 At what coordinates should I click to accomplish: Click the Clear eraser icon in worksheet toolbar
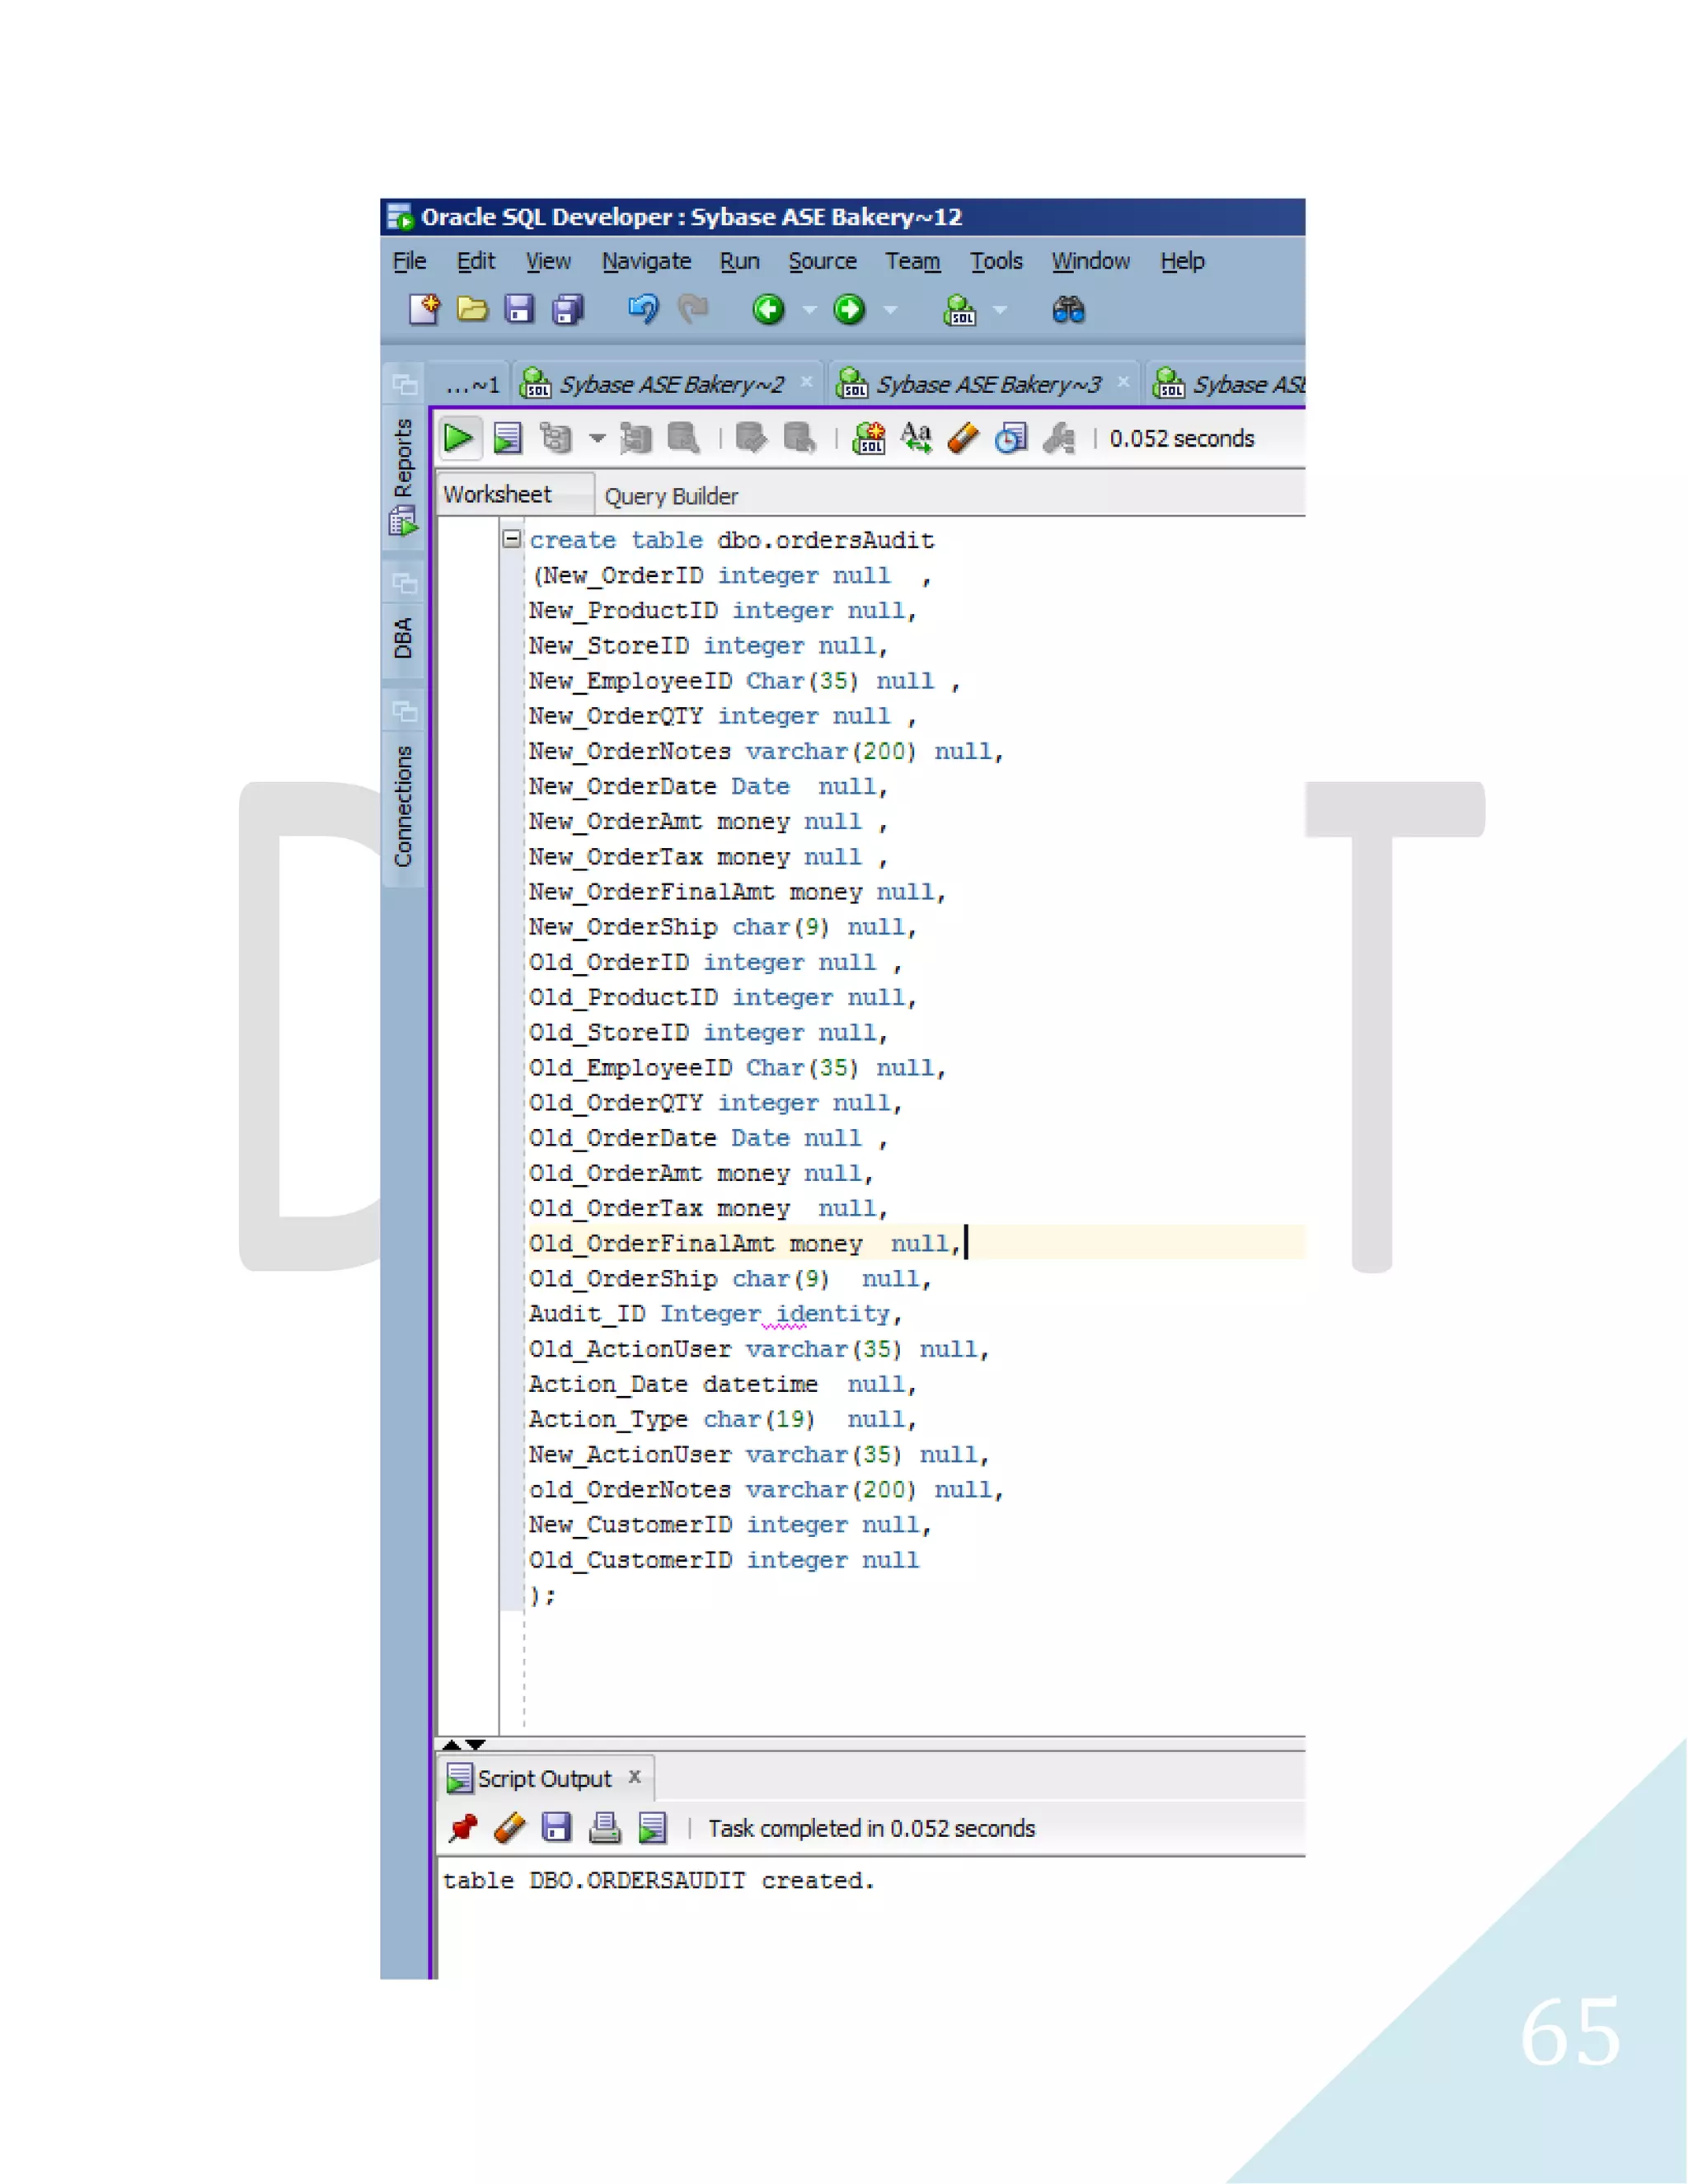tap(963, 438)
